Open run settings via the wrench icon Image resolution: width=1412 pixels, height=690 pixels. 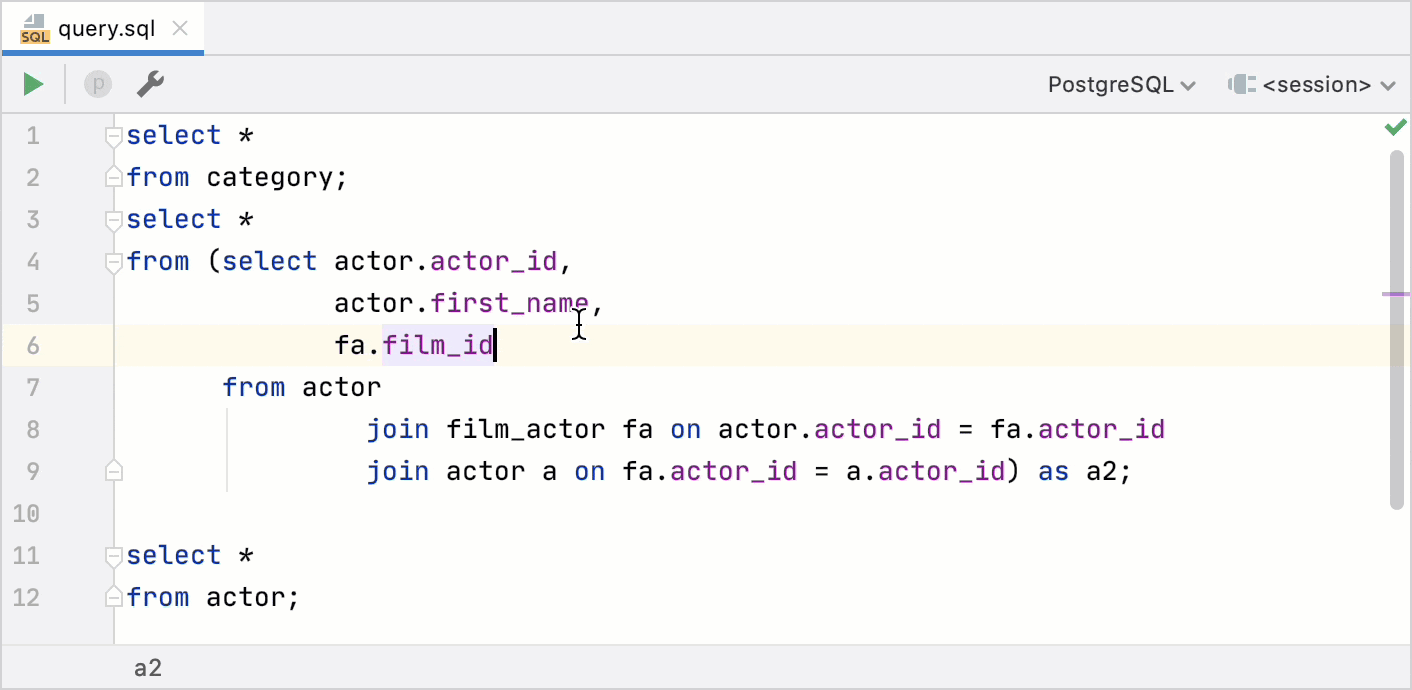(150, 84)
